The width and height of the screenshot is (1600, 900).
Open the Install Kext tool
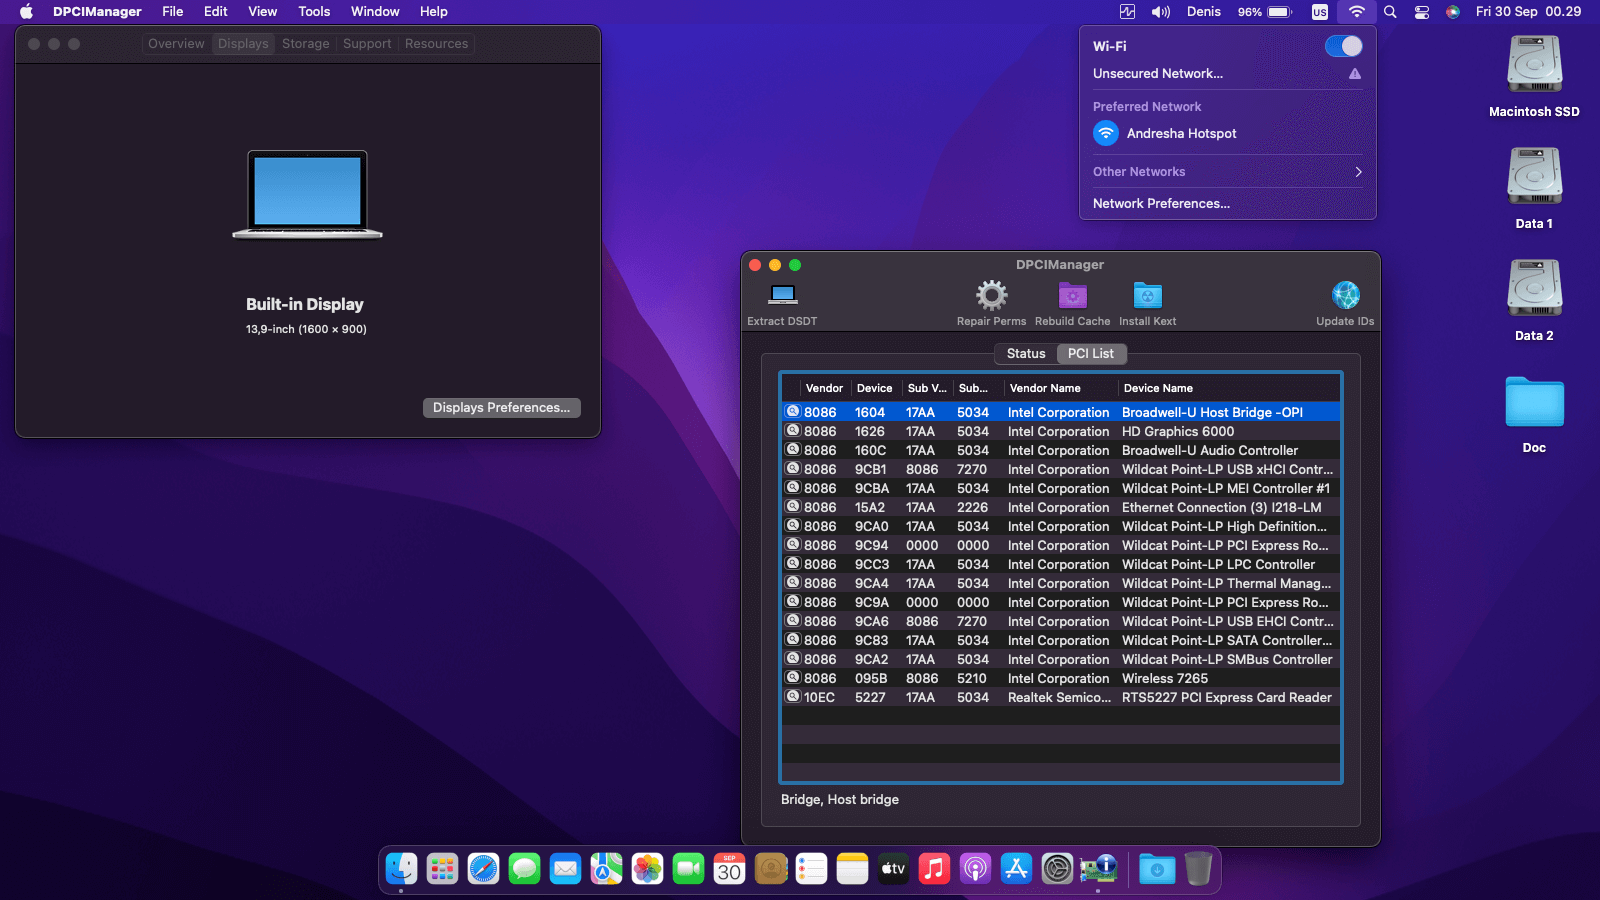1147,295
